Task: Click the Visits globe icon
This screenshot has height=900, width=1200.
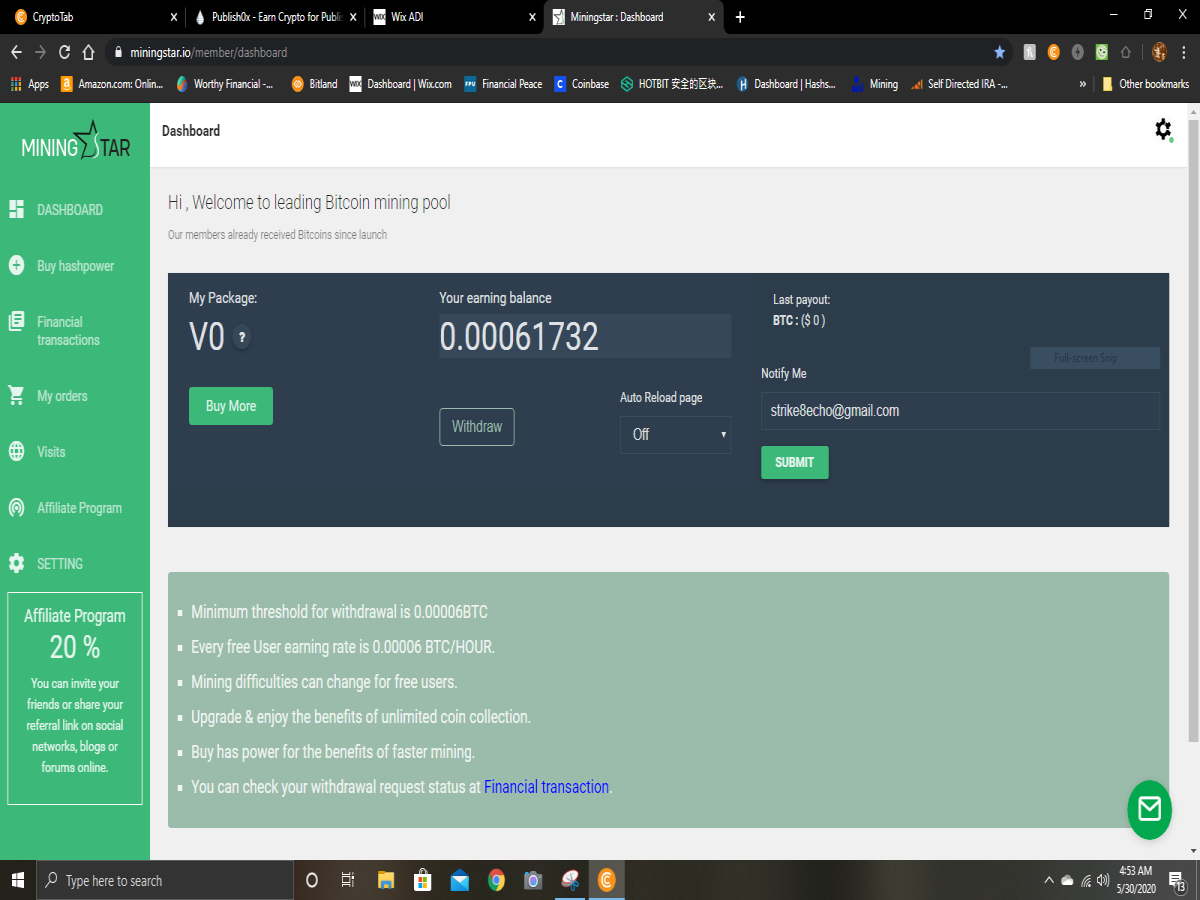Action: coord(16,451)
